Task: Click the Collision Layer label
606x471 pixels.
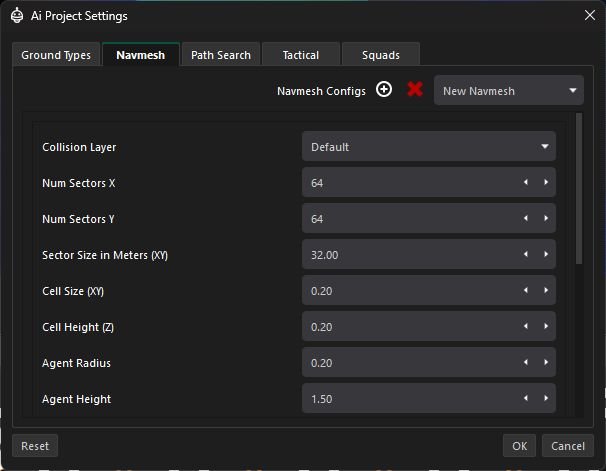Action: (79, 147)
